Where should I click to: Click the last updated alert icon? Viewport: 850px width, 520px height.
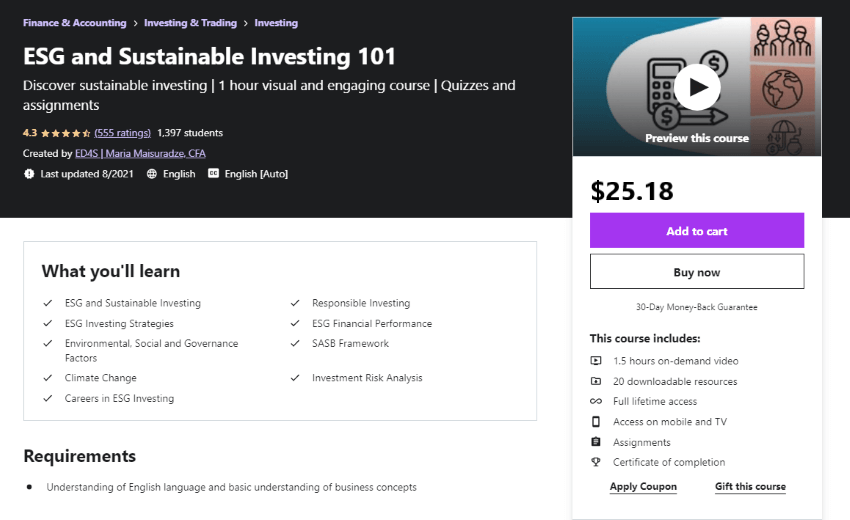tap(29, 174)
